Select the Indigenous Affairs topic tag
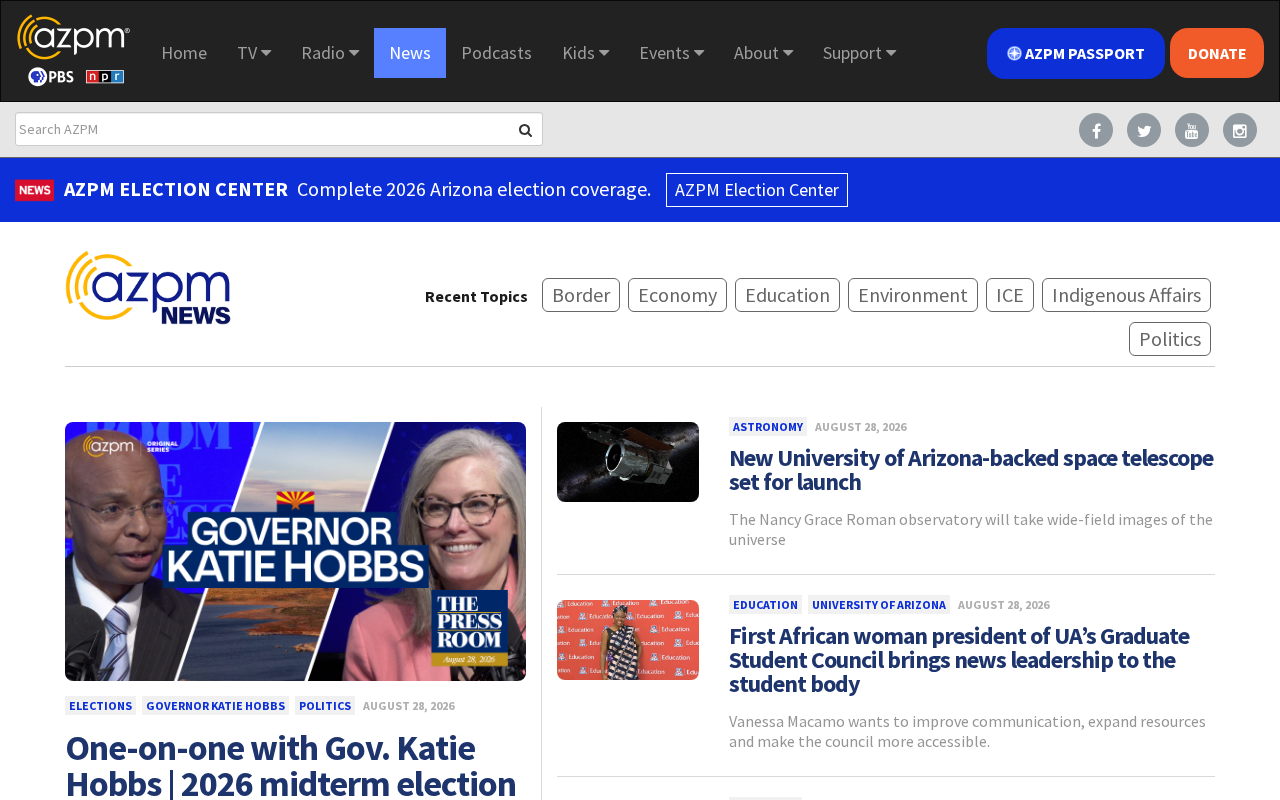Screen dimensions: 1280x800 point(1126,295)
